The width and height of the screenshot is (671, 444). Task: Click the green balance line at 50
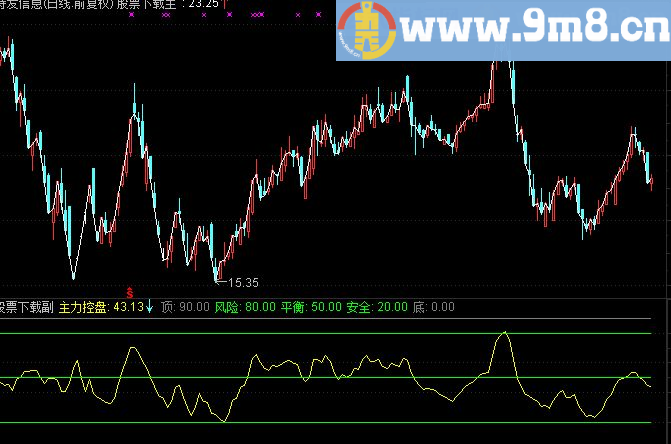click(325, 377)
